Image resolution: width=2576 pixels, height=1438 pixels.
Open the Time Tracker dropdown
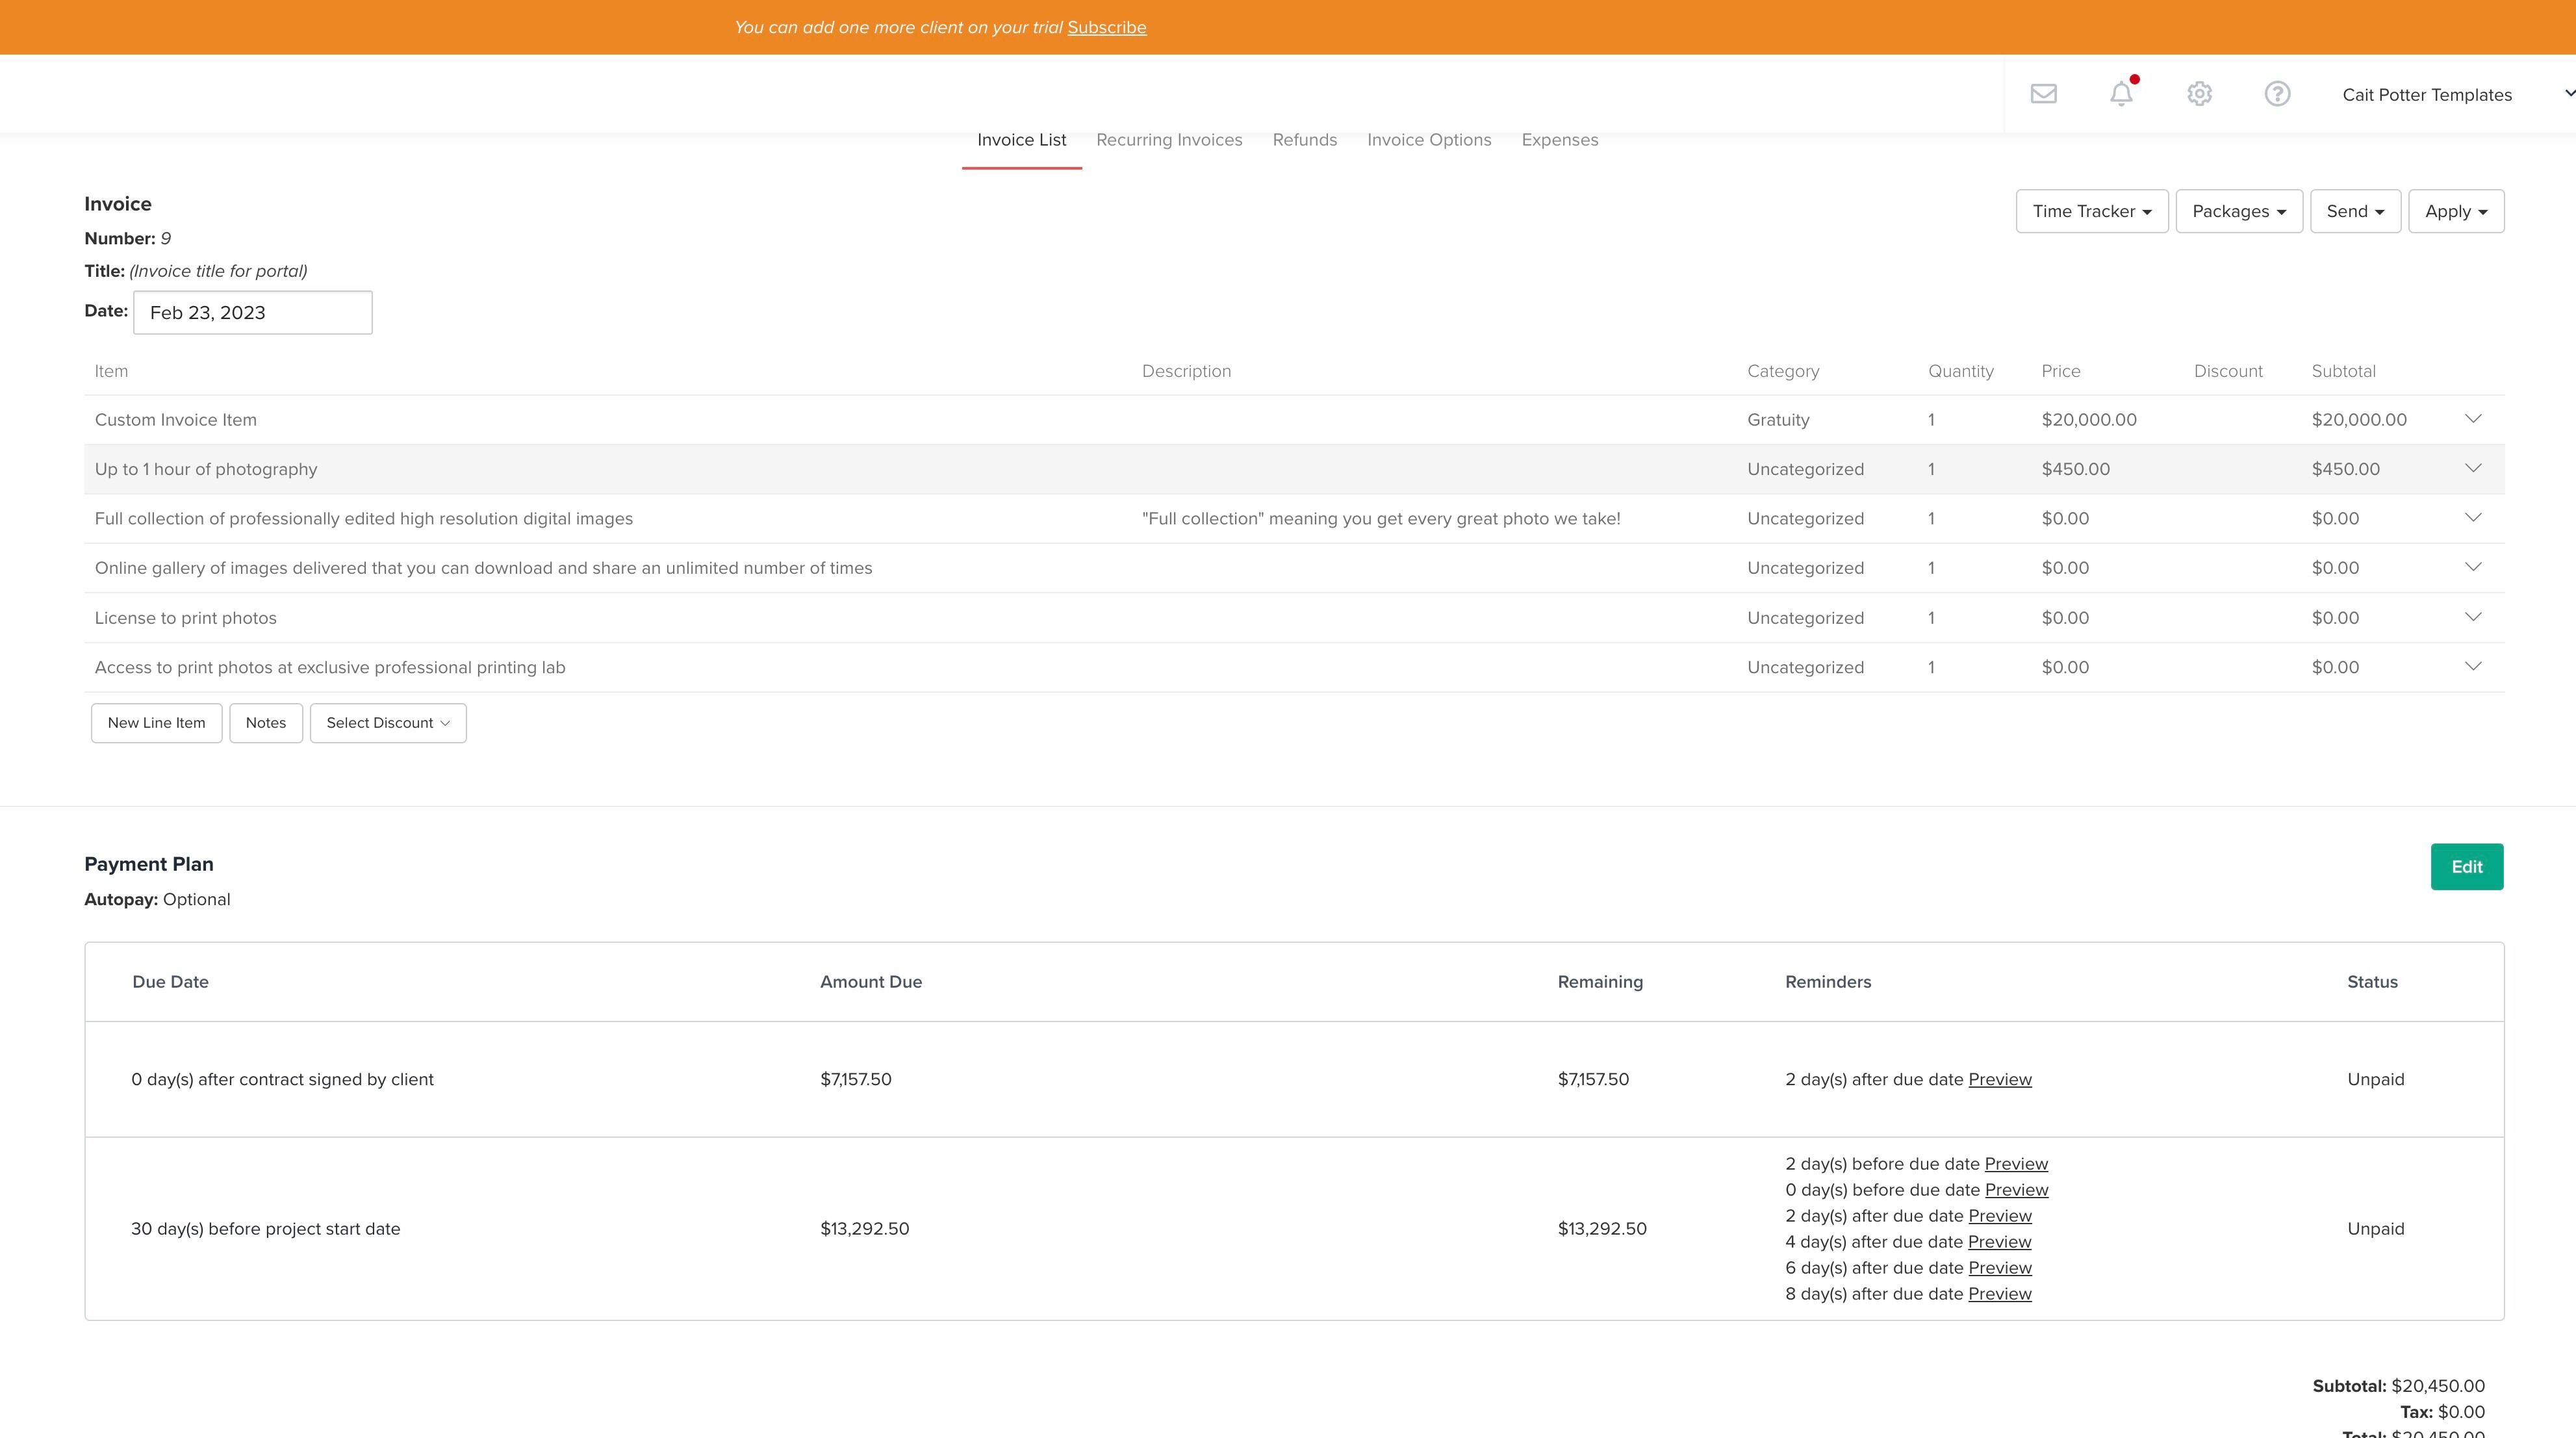tap(2091, 211)
